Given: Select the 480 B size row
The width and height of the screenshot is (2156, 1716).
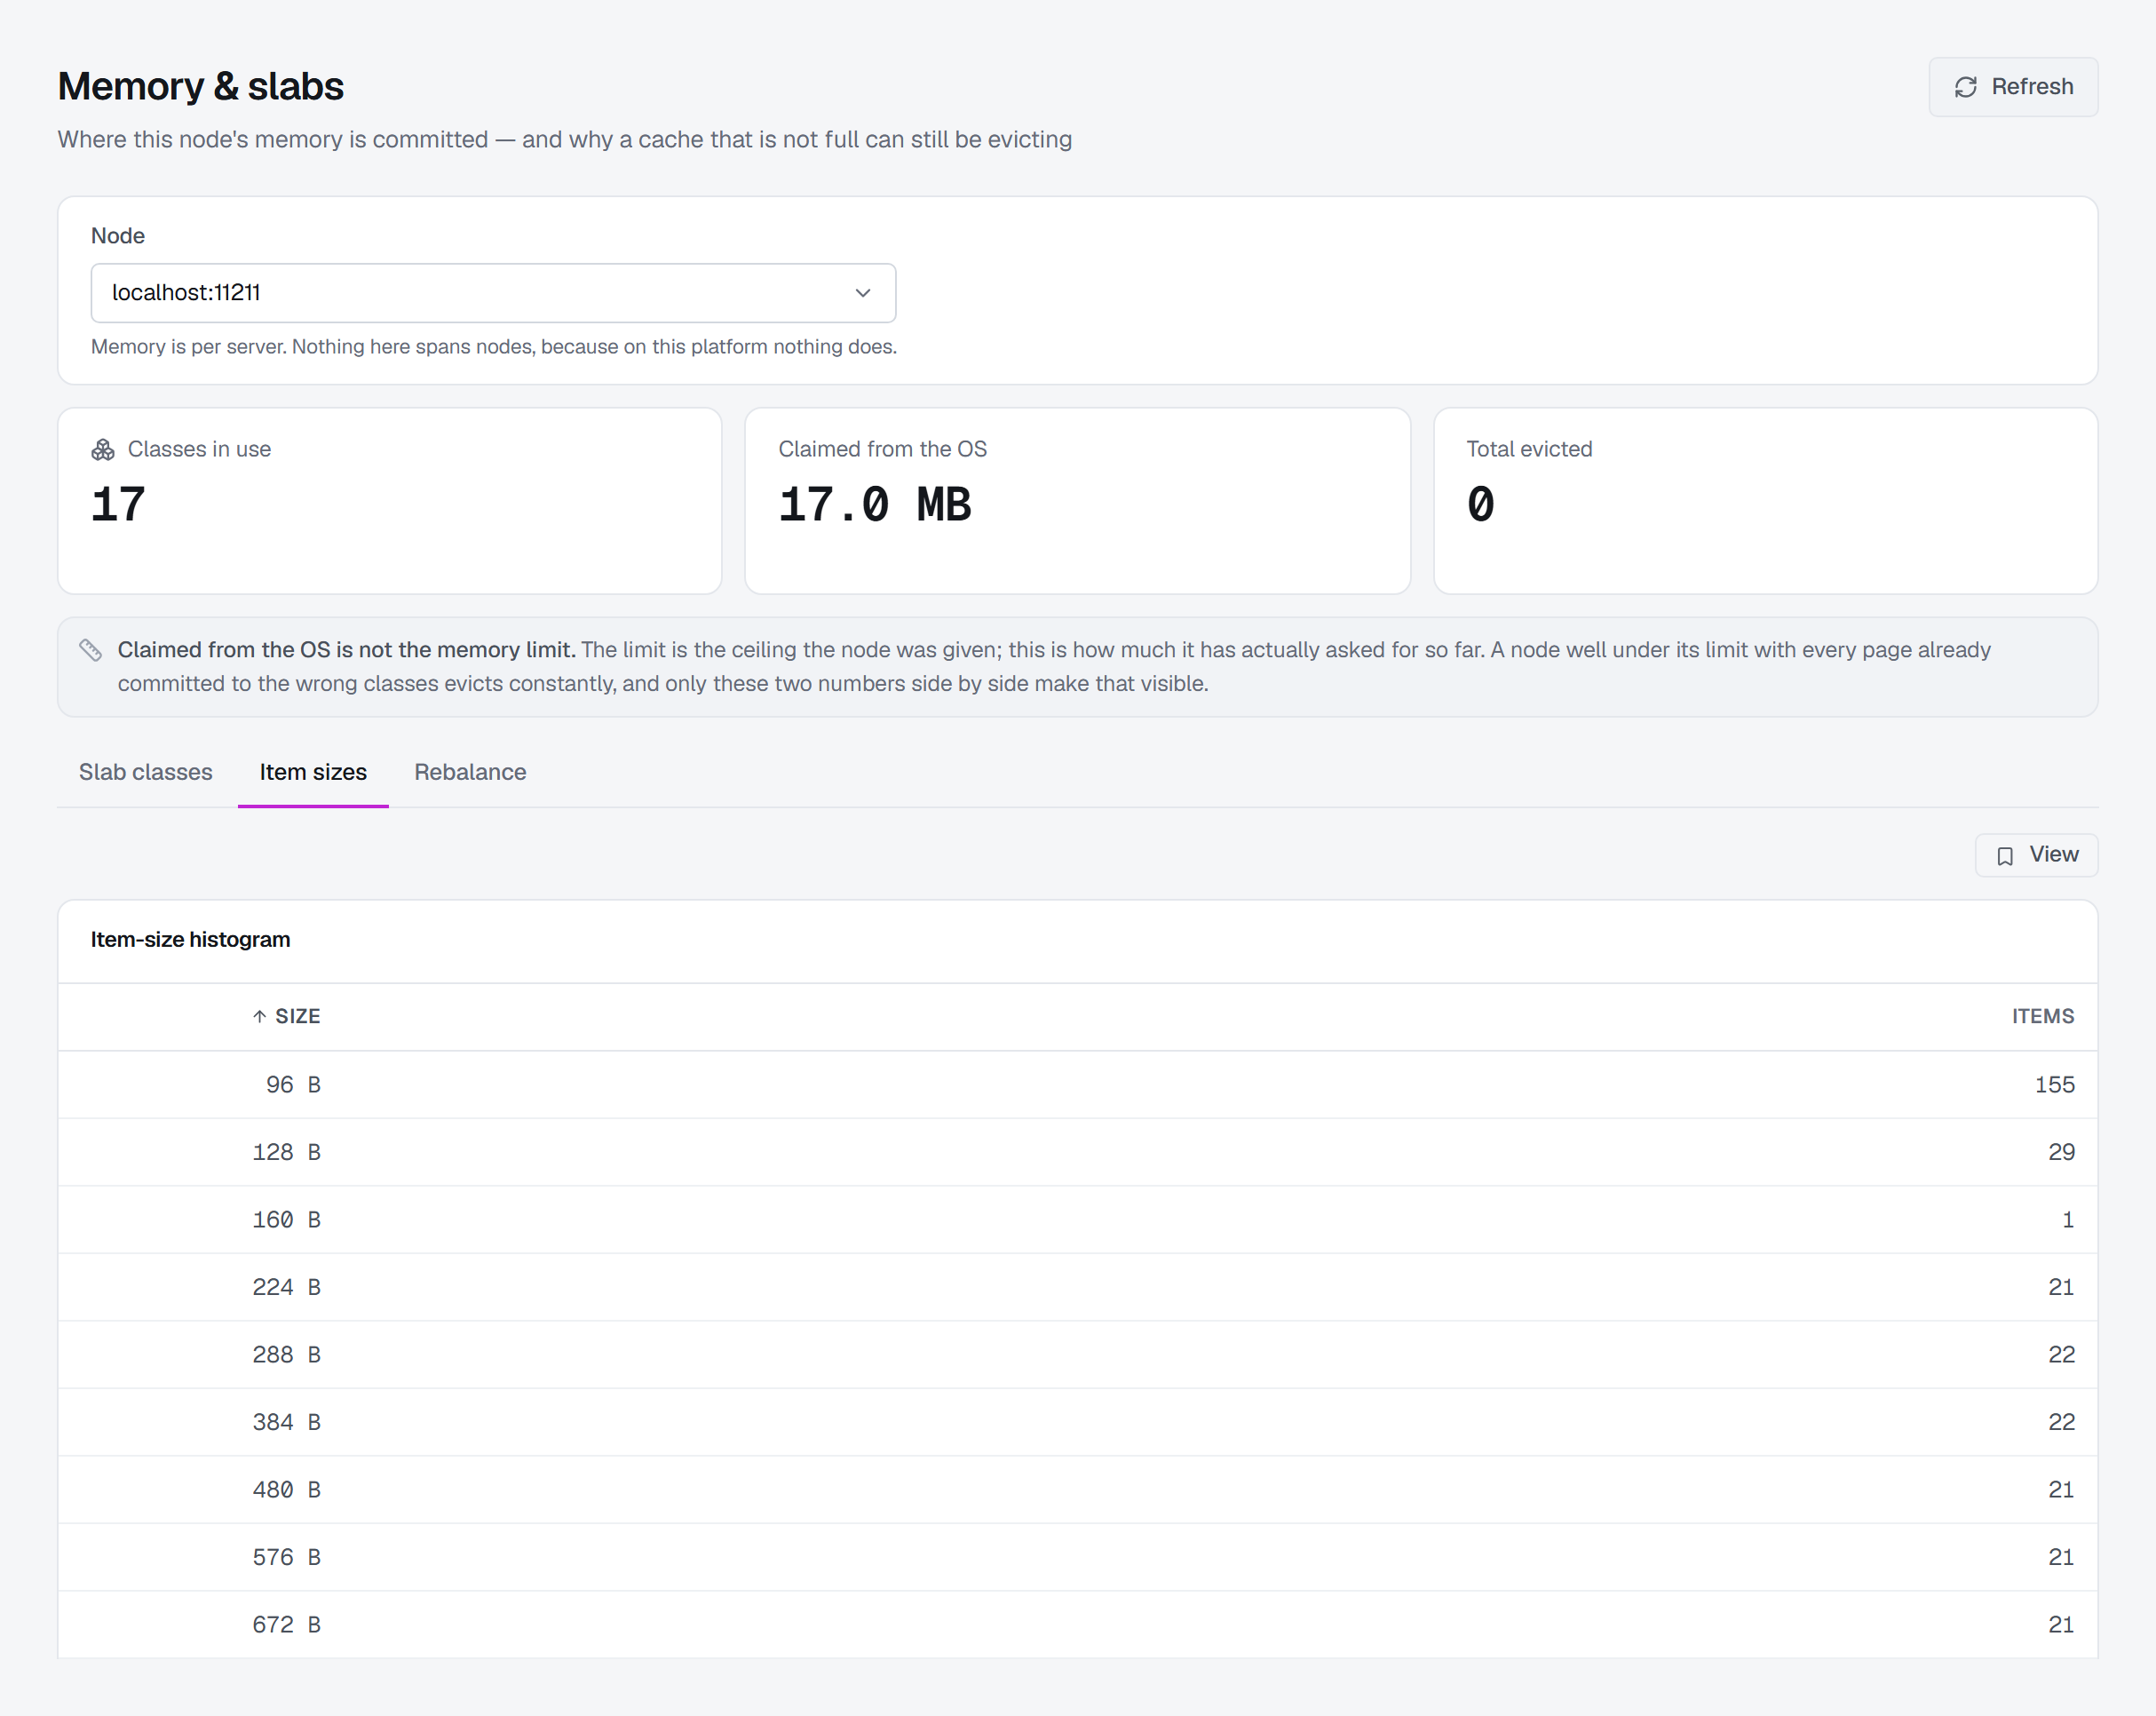Looking at the screenshot, I should (1077, 1490).
